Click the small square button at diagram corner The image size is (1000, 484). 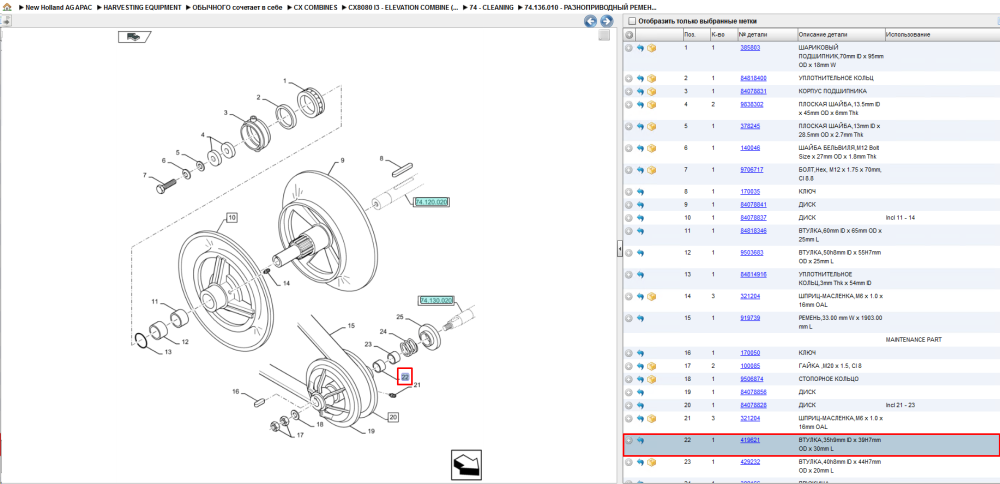tap(603, 36)
